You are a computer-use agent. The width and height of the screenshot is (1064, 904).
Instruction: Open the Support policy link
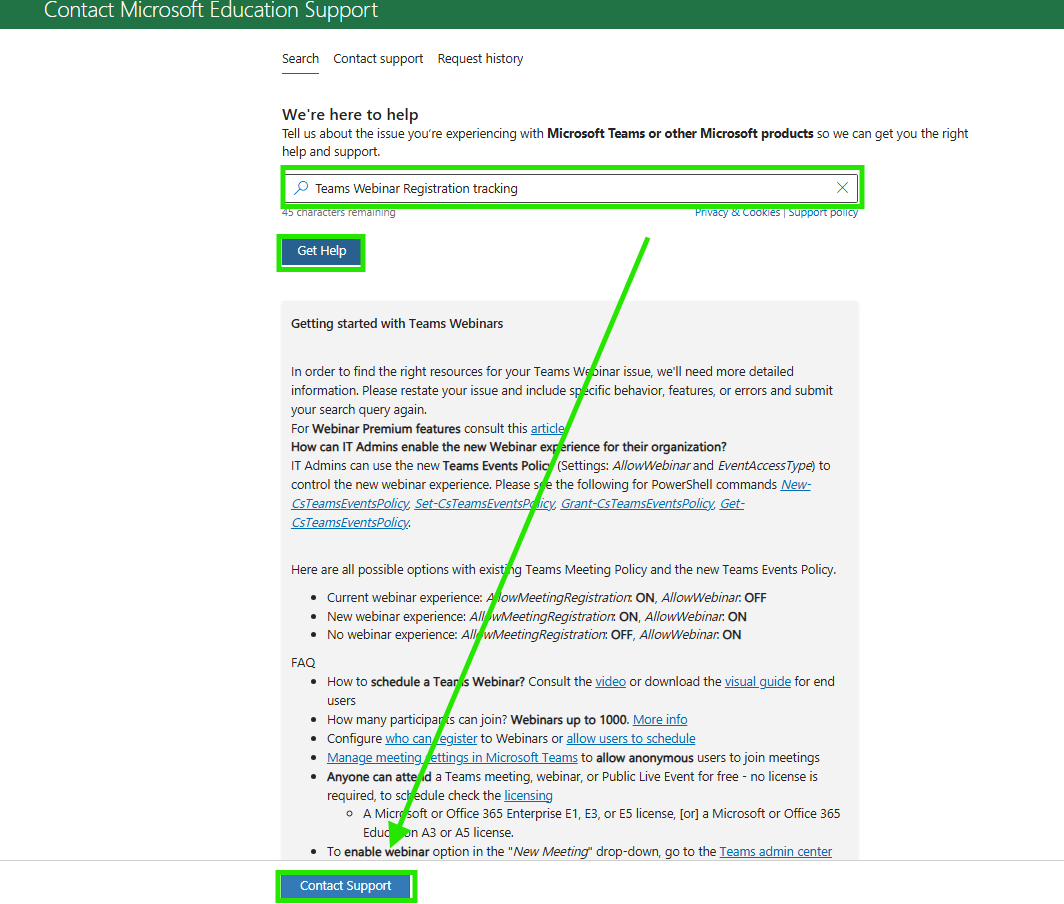pyautogui.click(x=823, y=212)
